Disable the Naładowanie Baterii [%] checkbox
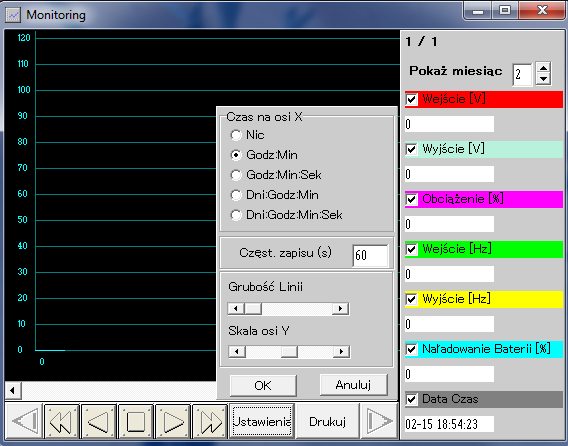568x446 pixels. coord(412,349)
